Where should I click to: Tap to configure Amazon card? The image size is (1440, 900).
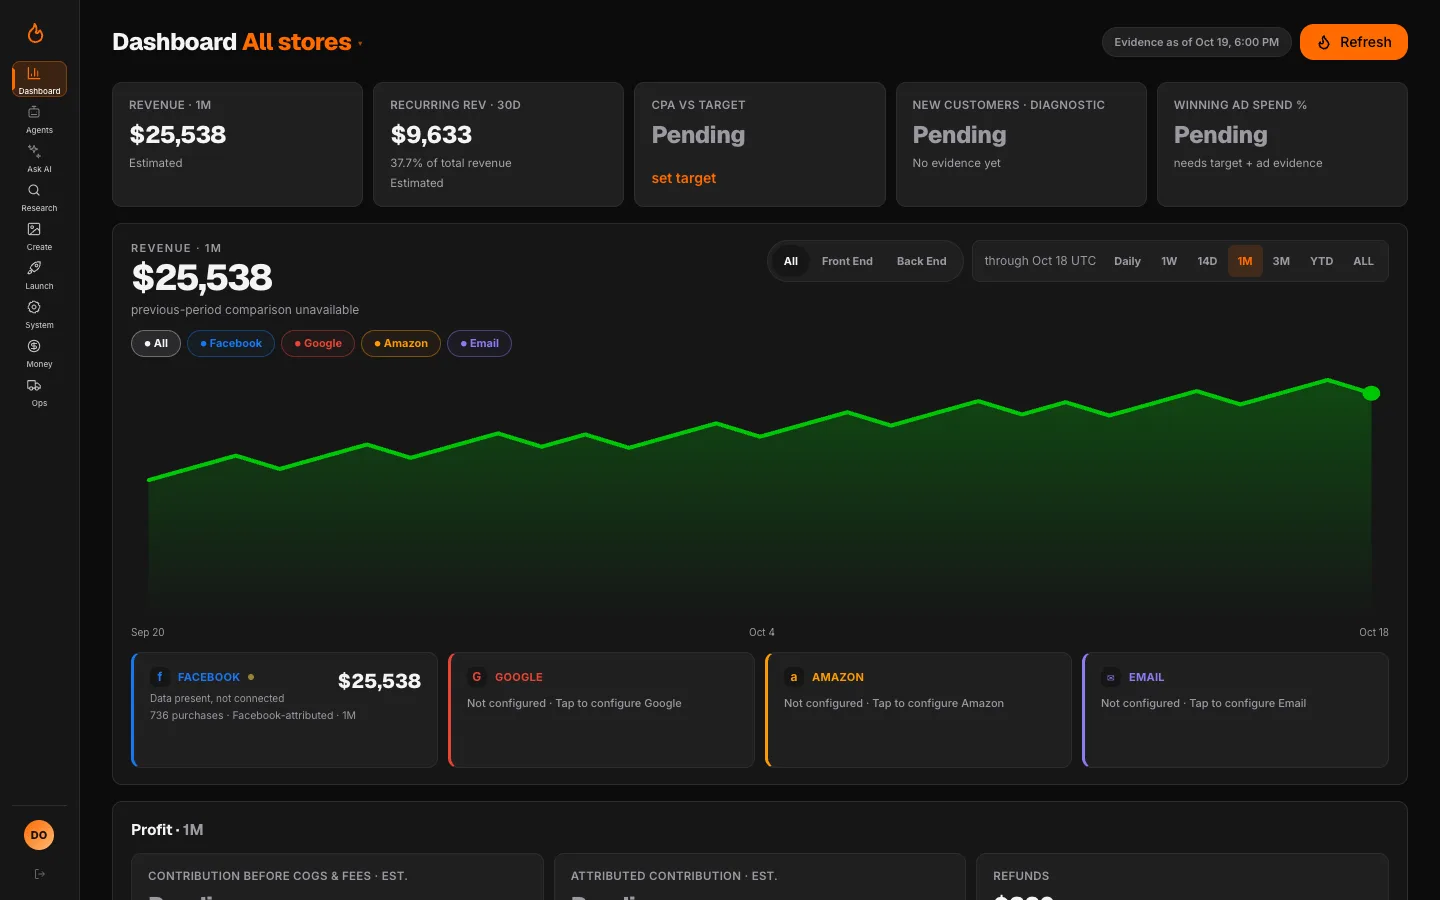pos(918,710)
